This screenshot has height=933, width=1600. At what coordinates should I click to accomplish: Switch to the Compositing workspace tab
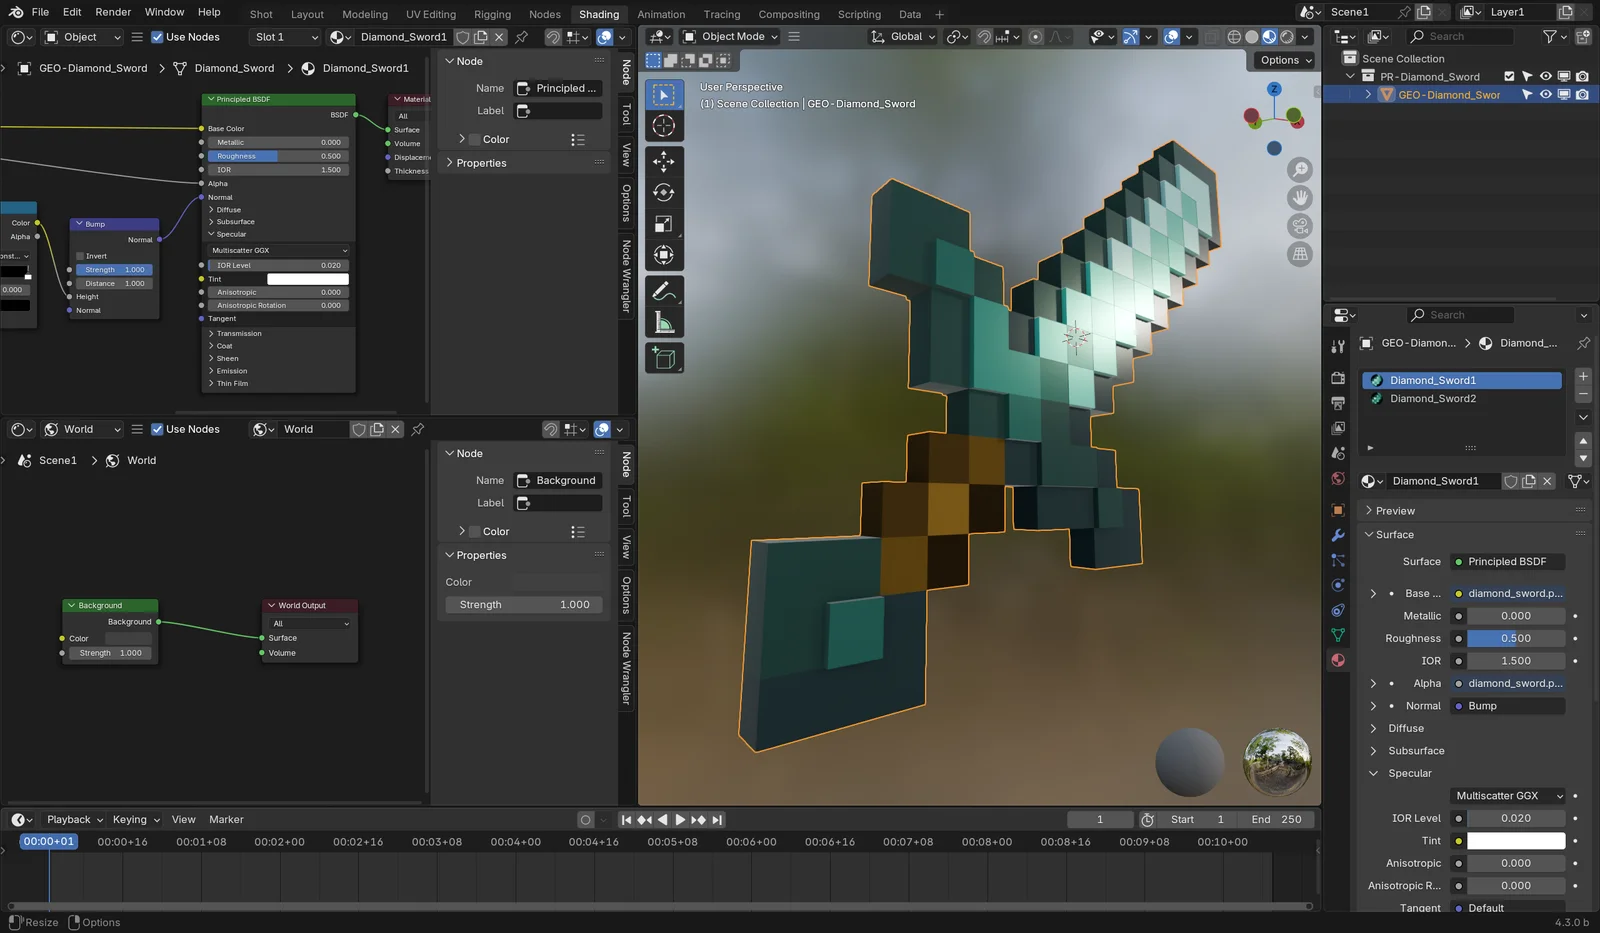click(789, 14)
